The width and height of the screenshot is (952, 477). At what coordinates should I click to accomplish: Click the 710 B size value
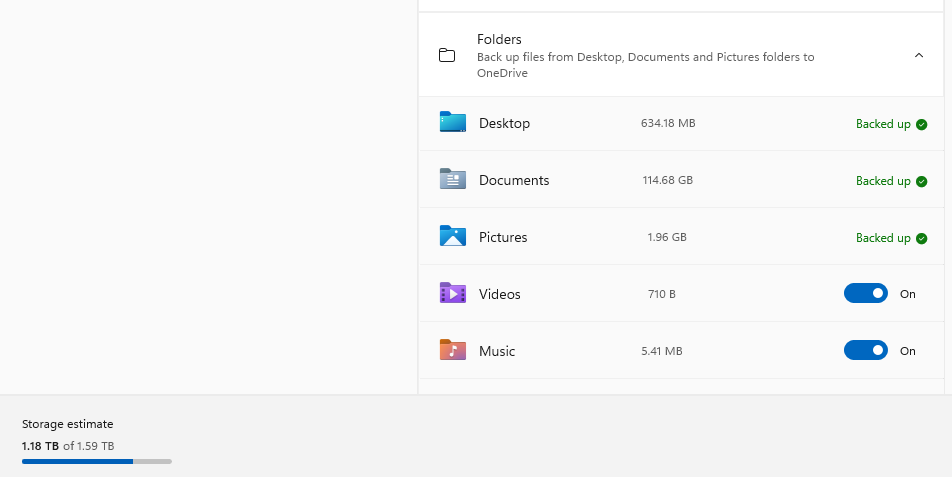coord(662,294)
